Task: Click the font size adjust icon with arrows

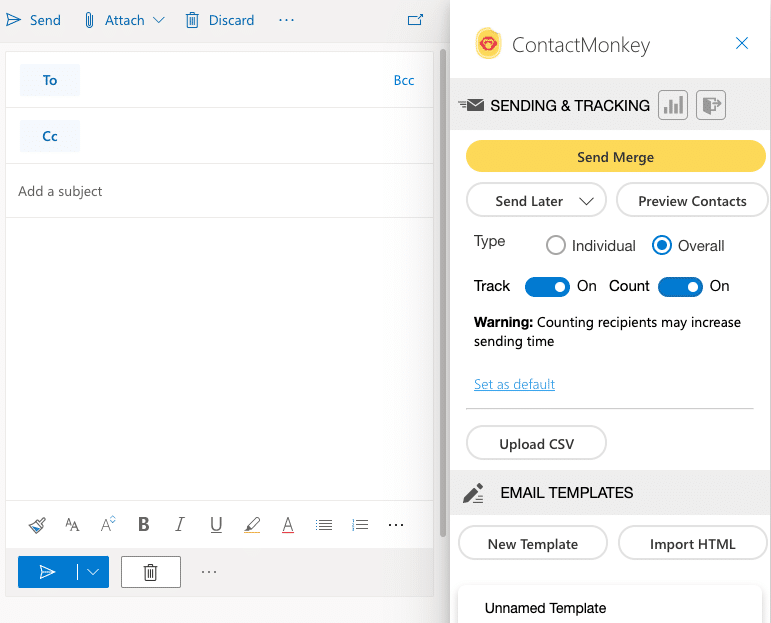Action: 108,524
